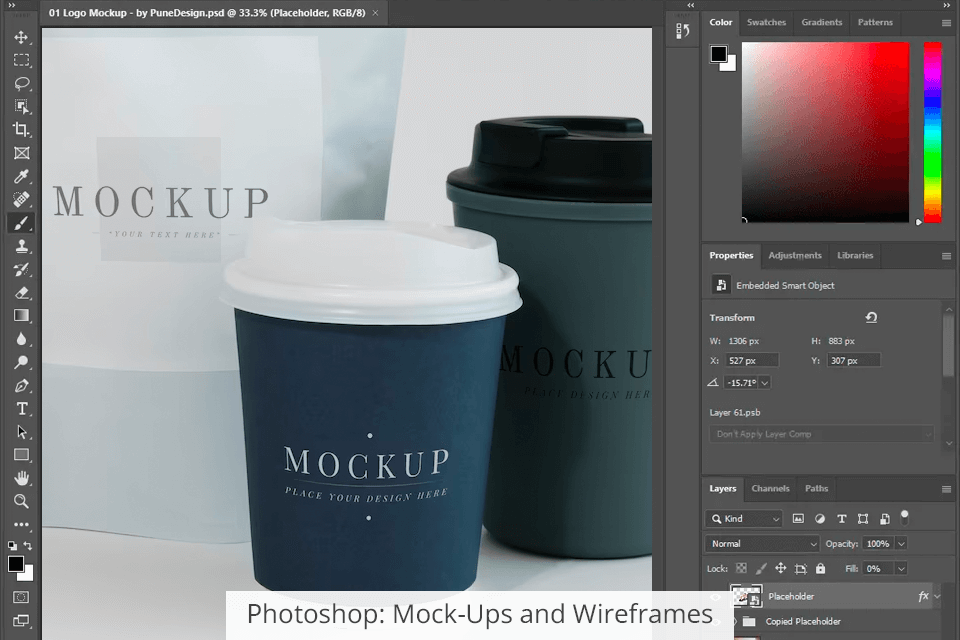The width and height of the screenshot is (960, 640).
Task: Select the Lasso tool
Action: coord(21,83)
